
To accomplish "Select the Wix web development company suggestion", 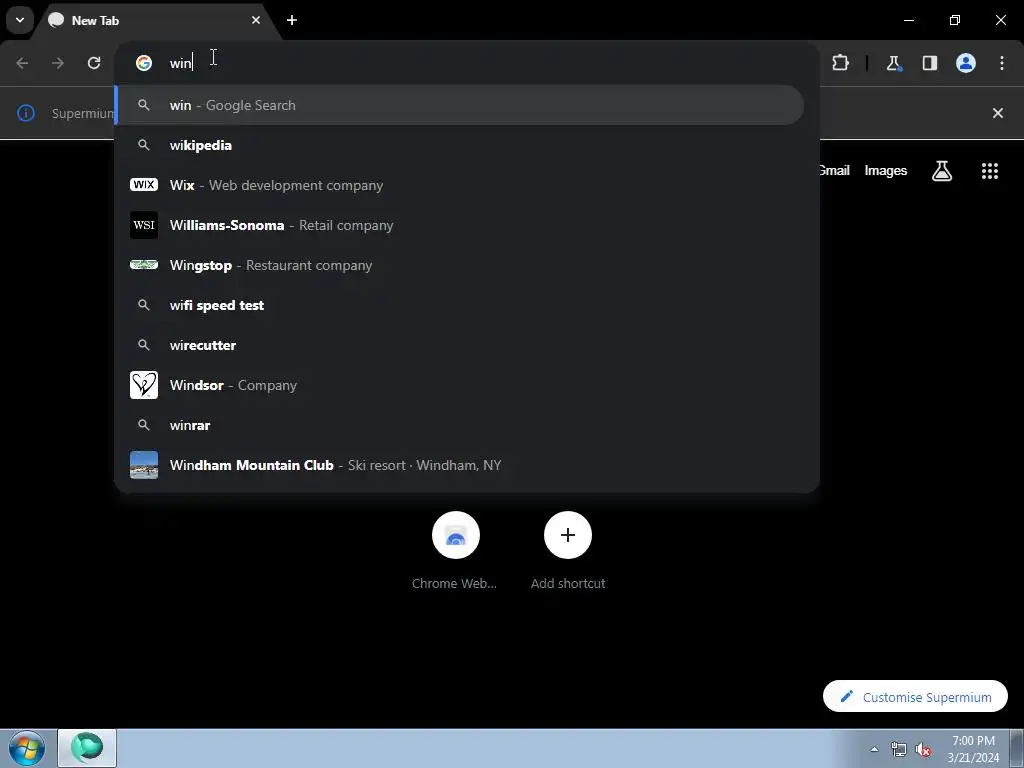I will pos(460,185).
